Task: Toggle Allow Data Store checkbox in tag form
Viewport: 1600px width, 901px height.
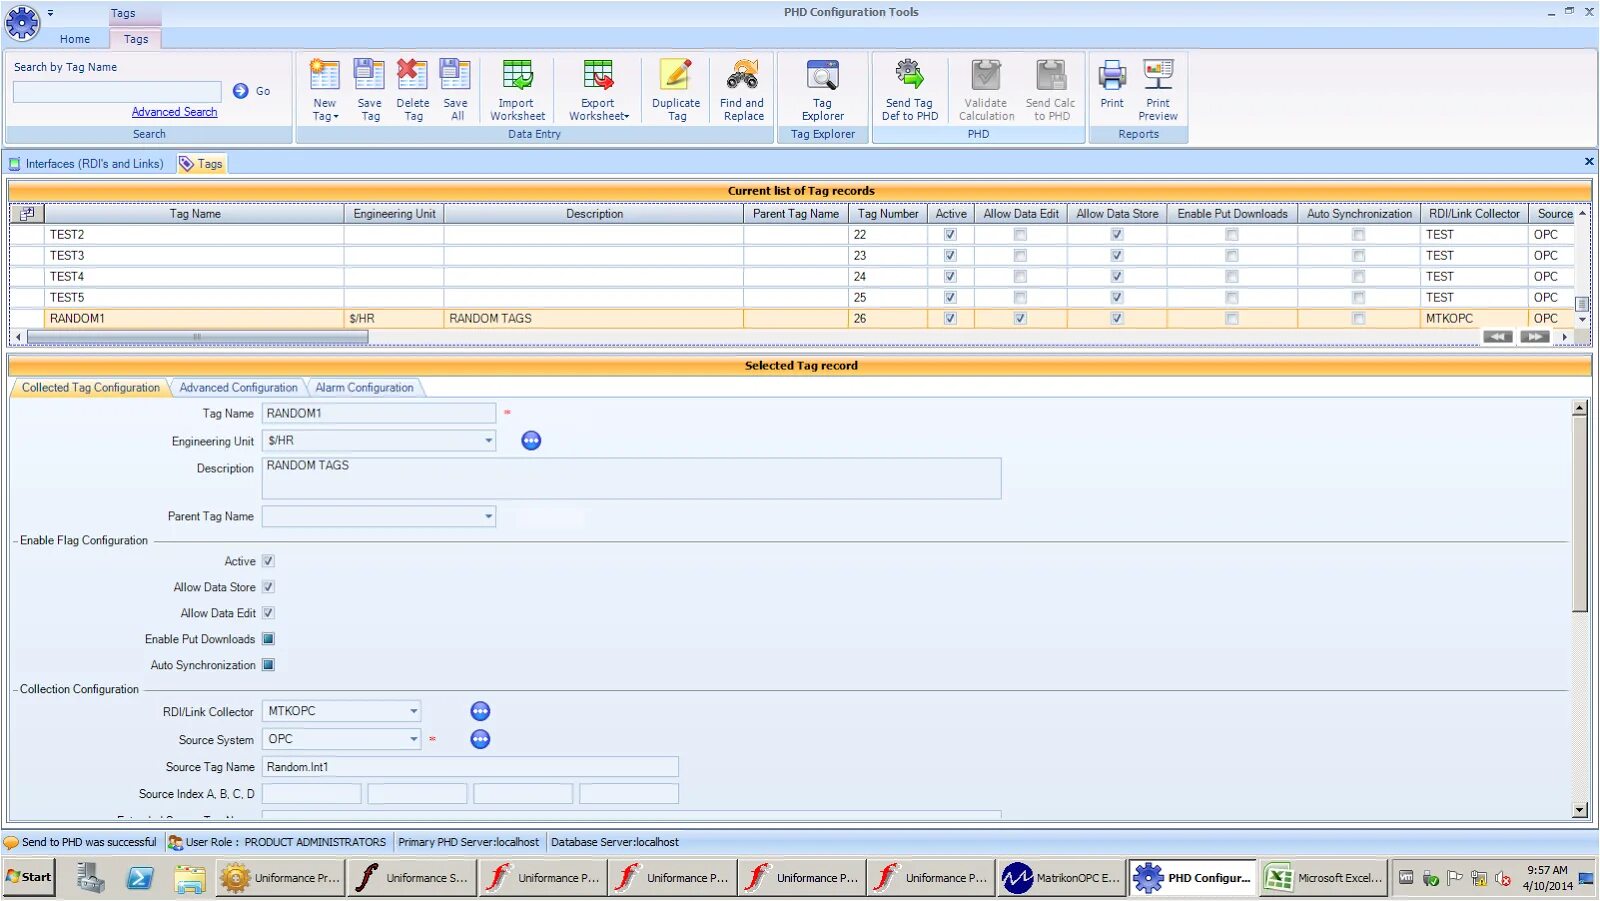Action: point(268,587)
